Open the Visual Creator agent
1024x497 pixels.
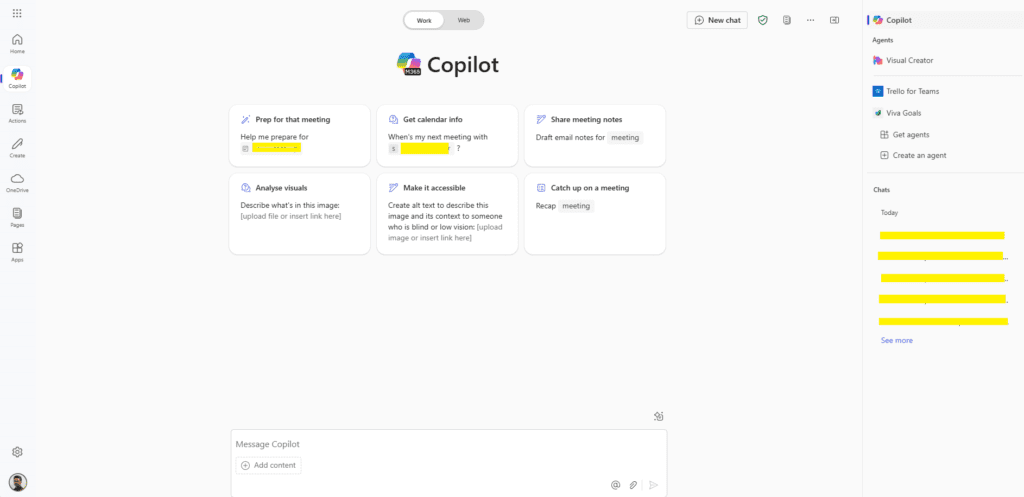pyautogui.click(x=903, y=60)
